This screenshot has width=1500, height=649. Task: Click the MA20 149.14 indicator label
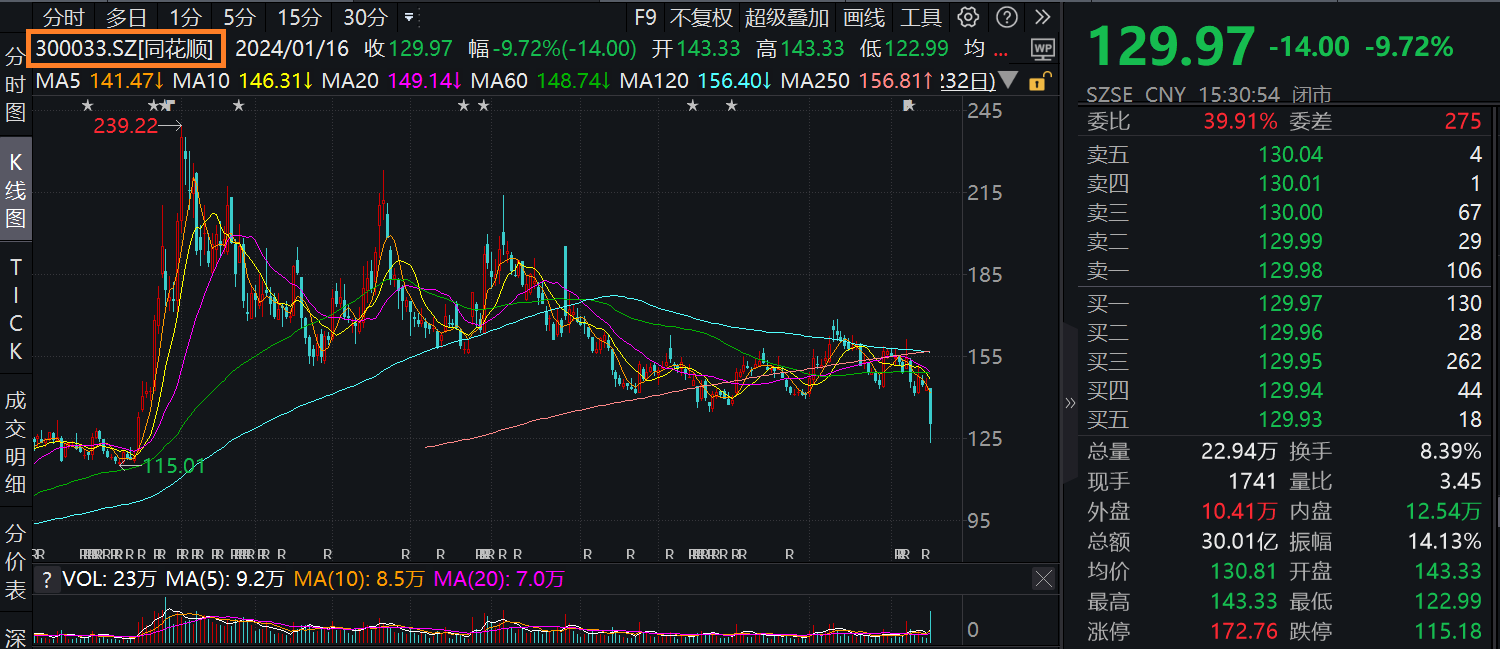point(391,80)
